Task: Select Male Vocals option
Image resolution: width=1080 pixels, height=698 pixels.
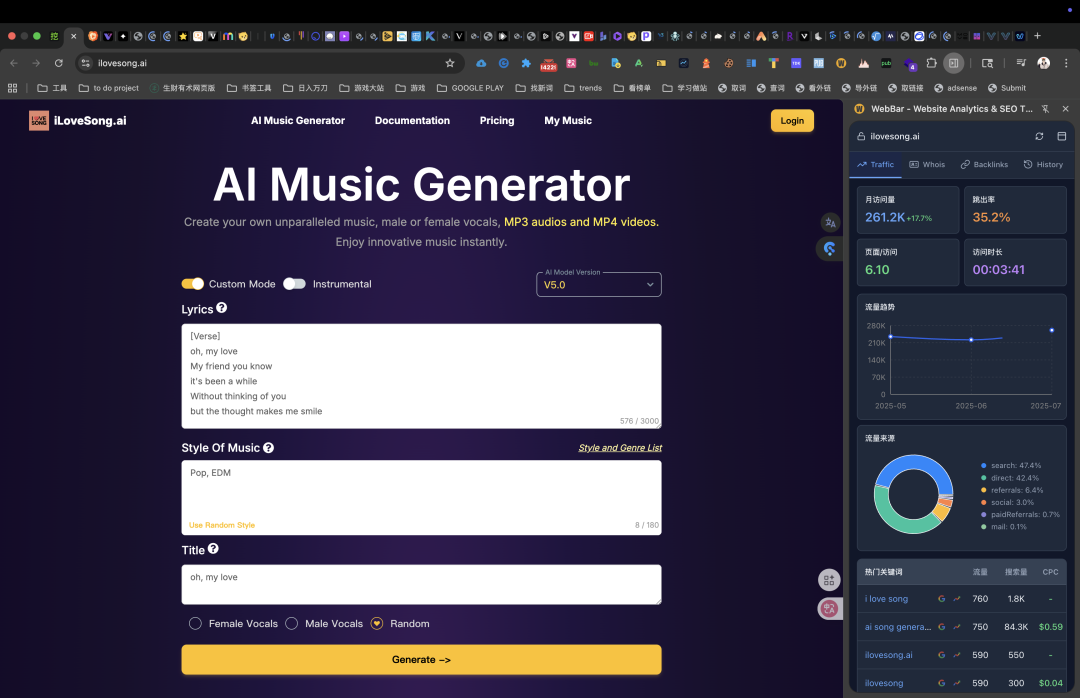Action: pyautogui.click(x=292, y=624)
